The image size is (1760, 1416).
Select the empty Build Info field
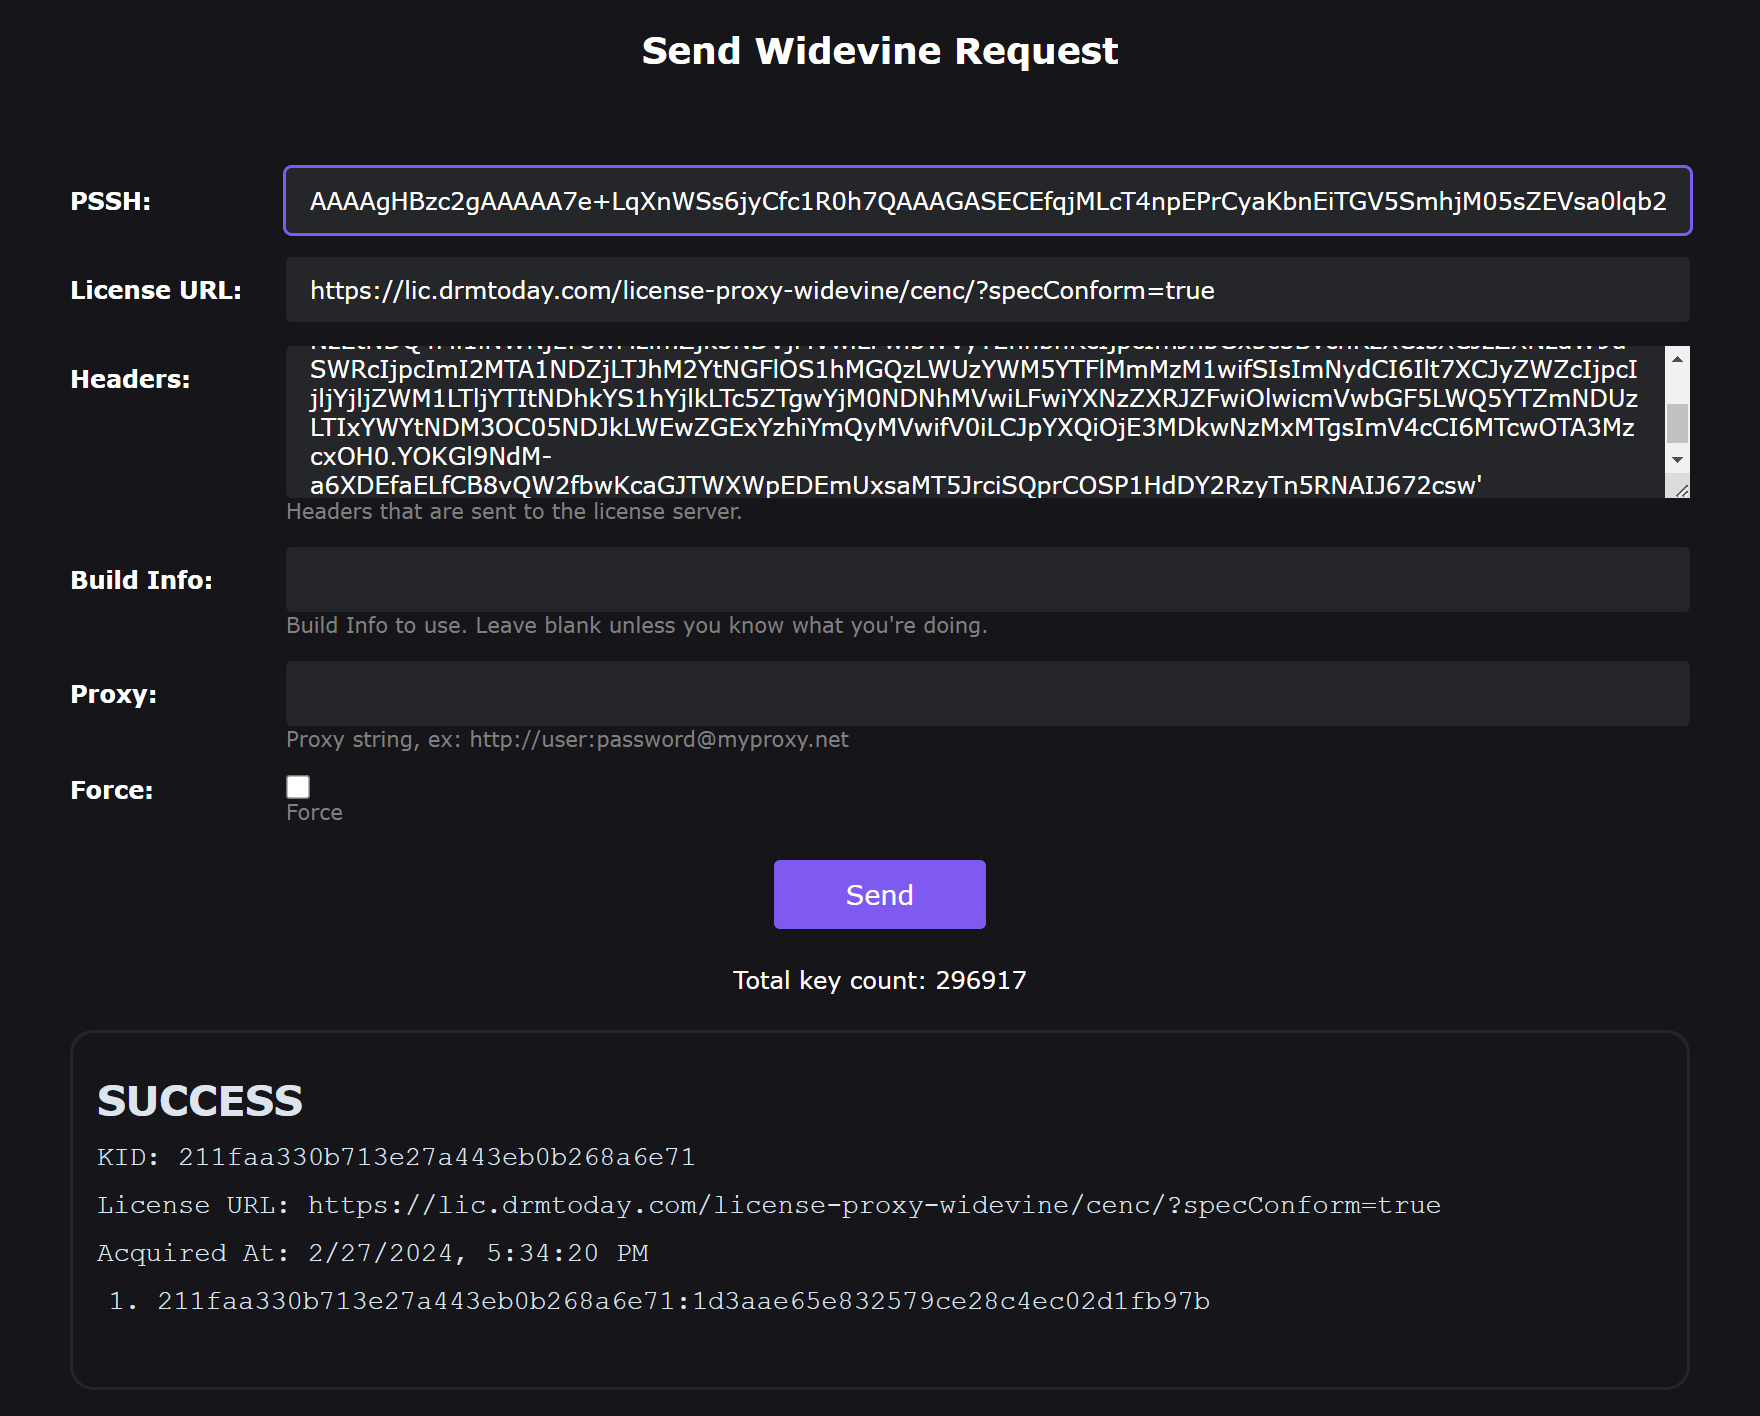click(x=987, y=580)
